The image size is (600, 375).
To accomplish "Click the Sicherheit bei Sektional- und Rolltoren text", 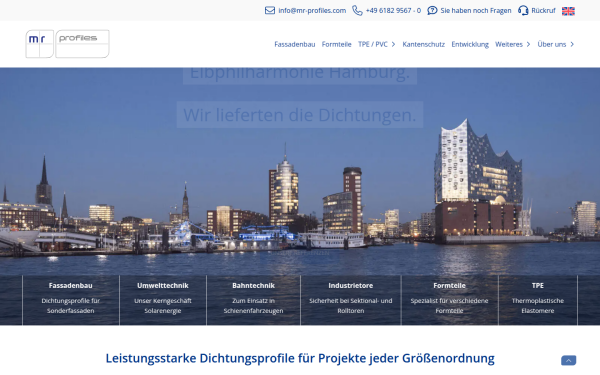I will [351, 306].
